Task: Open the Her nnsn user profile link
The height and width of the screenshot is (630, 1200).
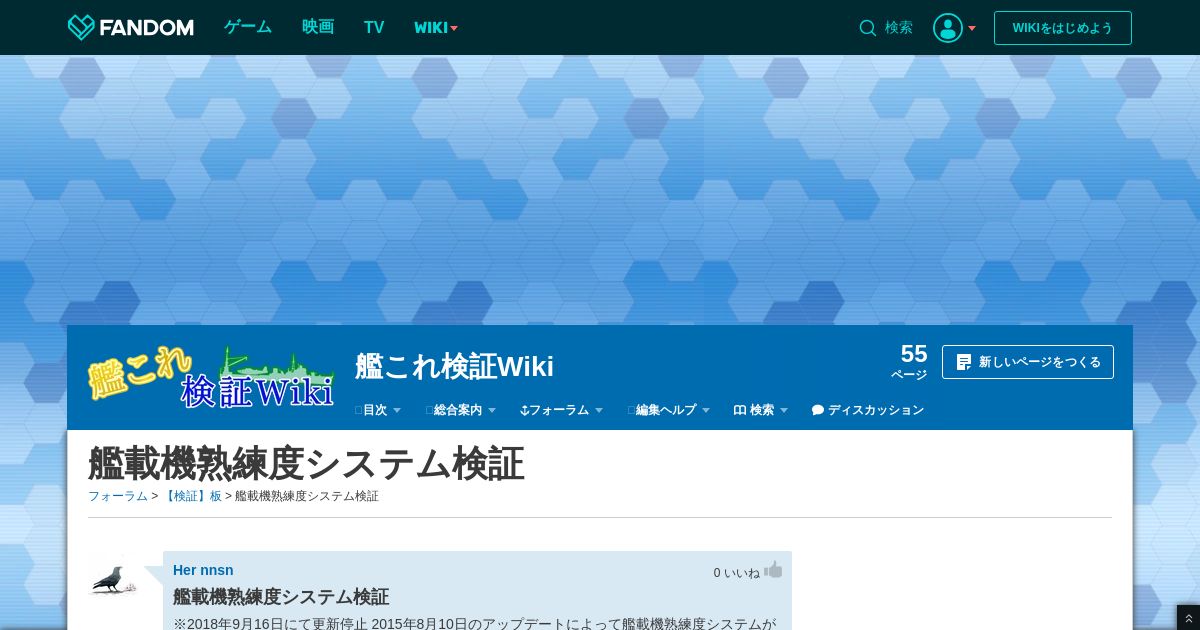Action: [203, 570]
